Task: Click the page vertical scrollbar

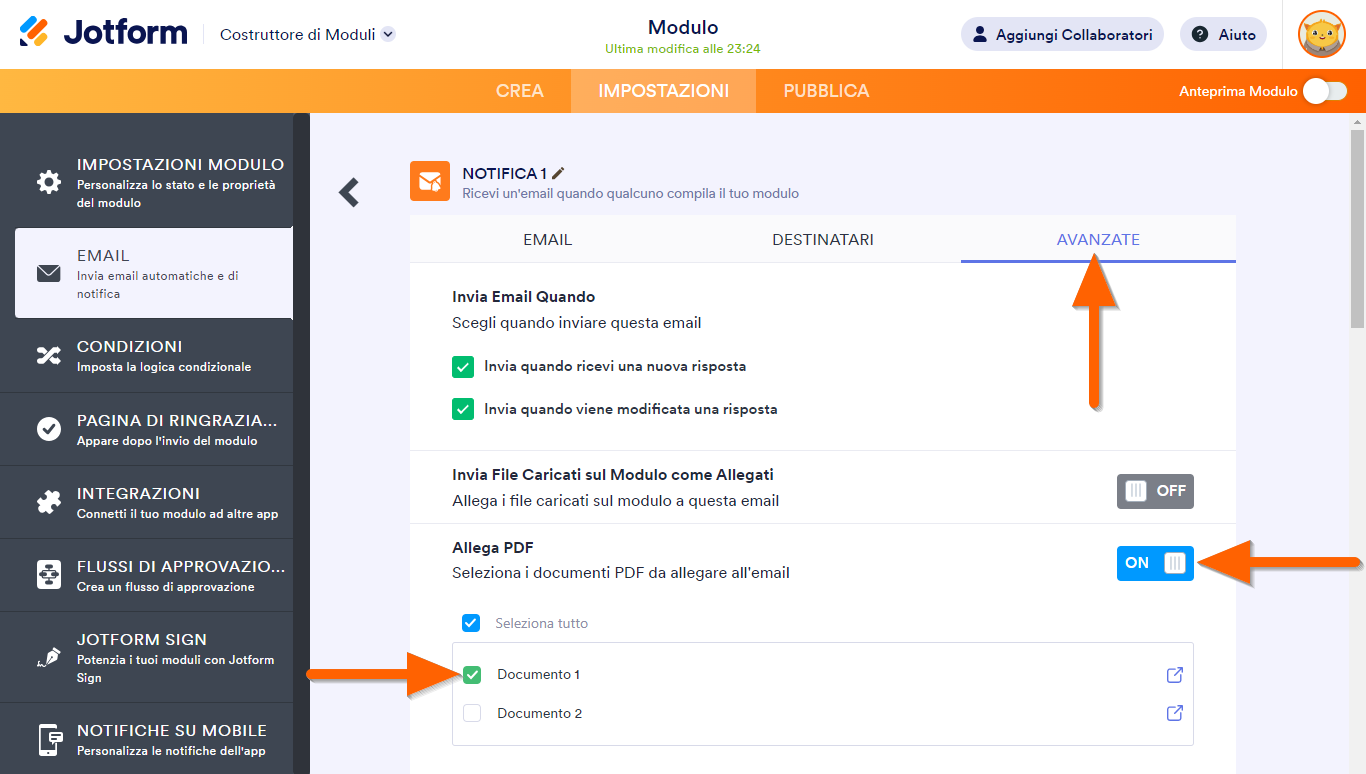Action: [1357, 228]
